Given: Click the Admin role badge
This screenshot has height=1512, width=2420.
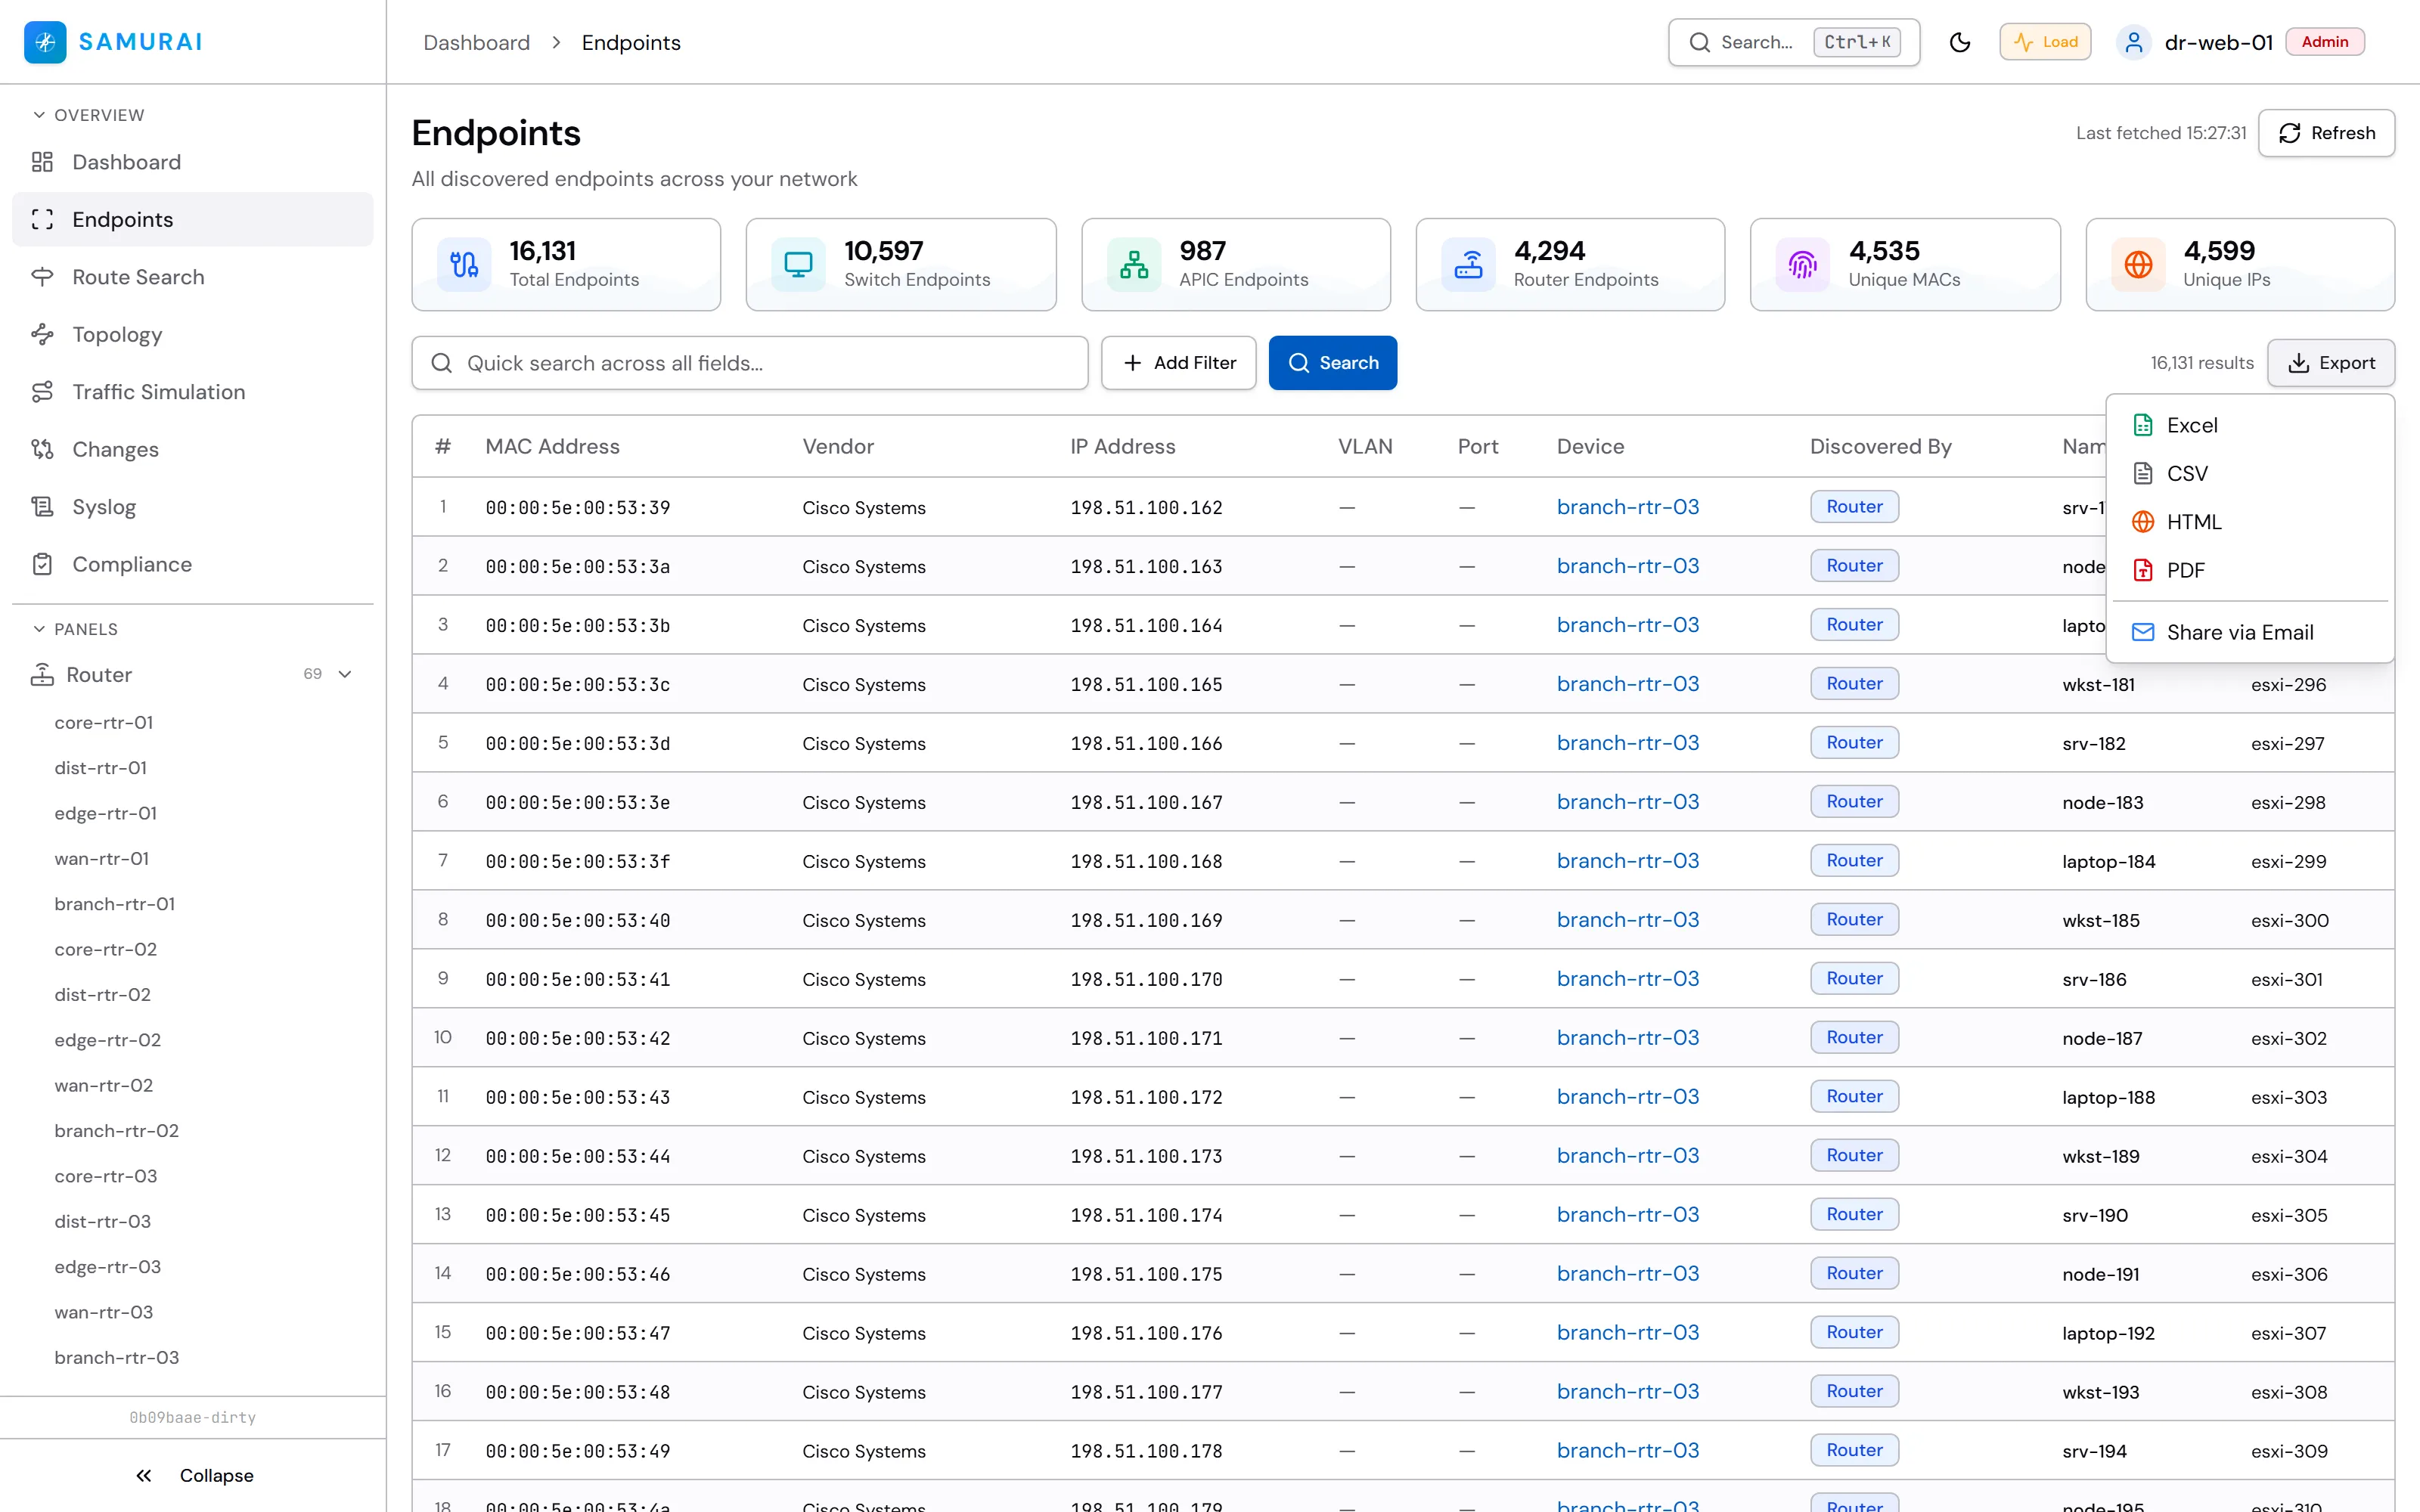Looking at the screenshot, I should click(2325, 42).
